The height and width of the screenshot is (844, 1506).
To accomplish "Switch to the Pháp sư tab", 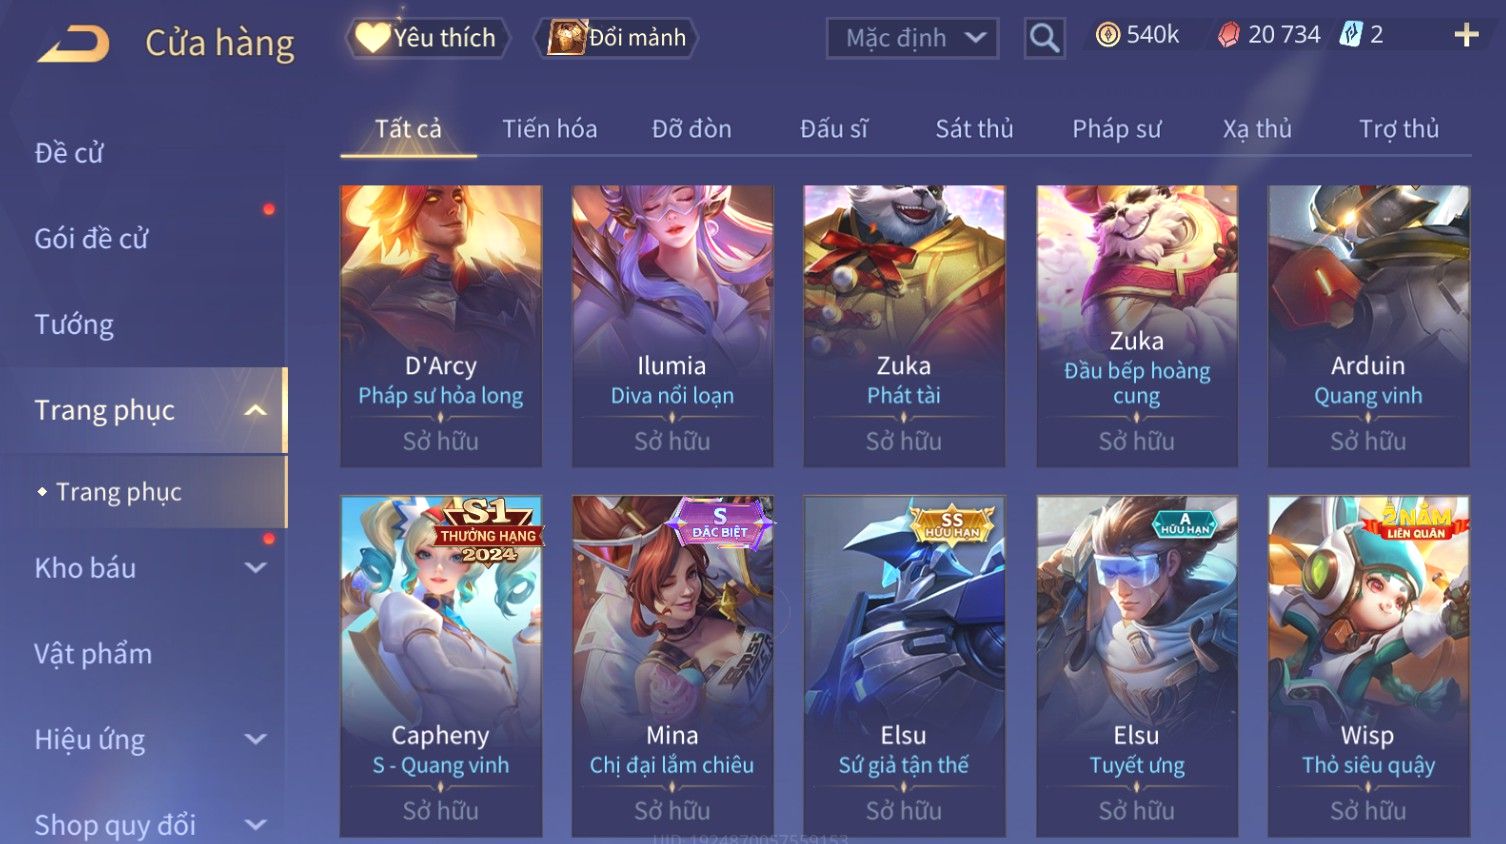I will [x=1116, y=129].
